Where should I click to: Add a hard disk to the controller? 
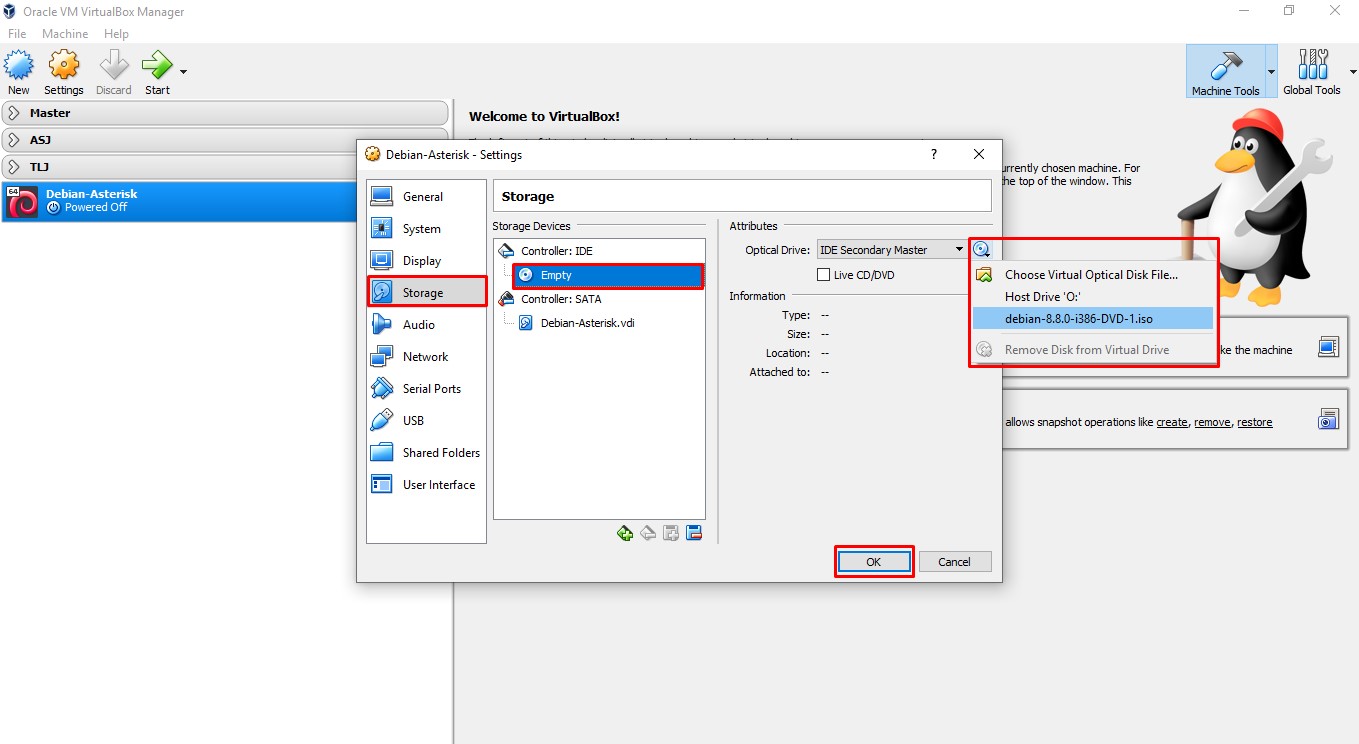coord(670,533)
